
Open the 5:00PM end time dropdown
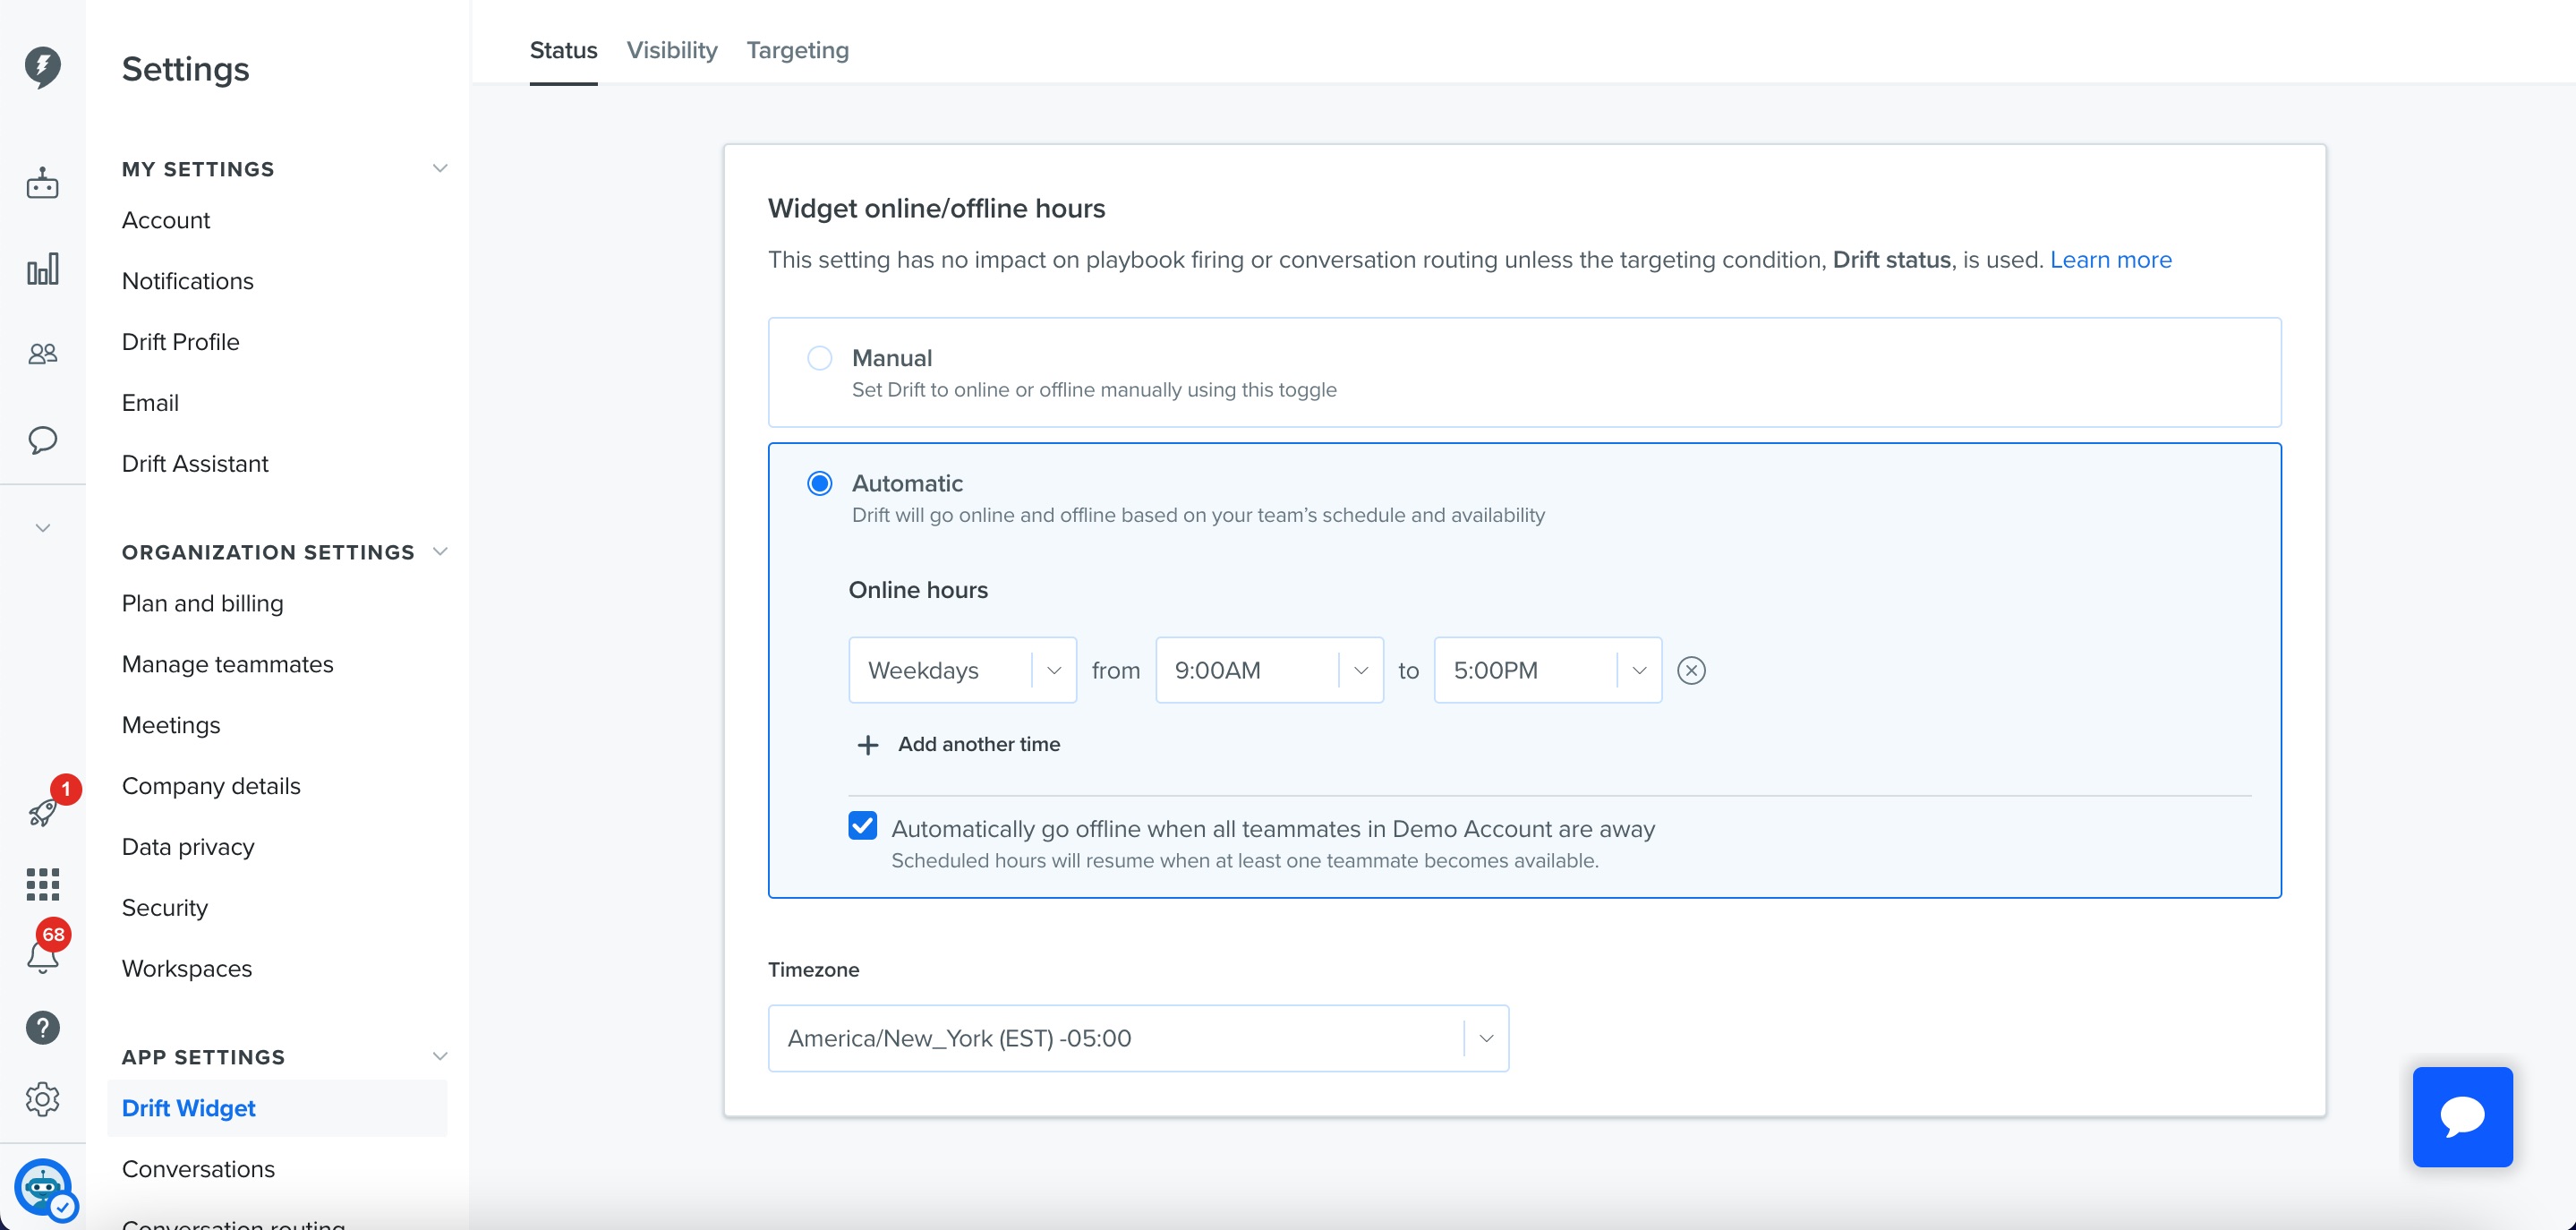(x=1547, y=670)
